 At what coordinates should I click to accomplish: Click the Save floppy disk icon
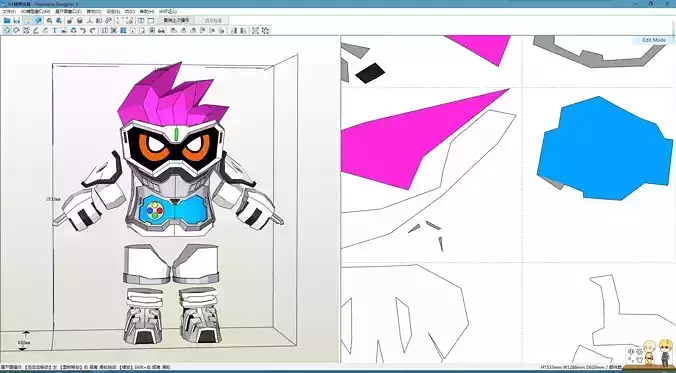16,20
